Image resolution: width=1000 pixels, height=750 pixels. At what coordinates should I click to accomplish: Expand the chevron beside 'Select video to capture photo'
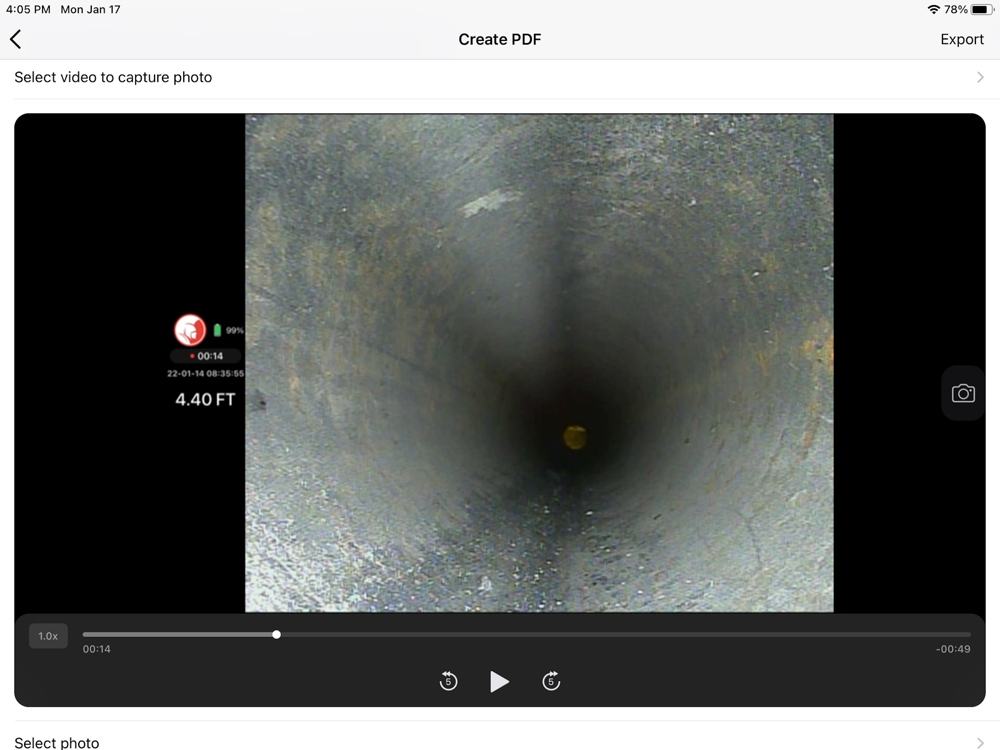(980, 77)
